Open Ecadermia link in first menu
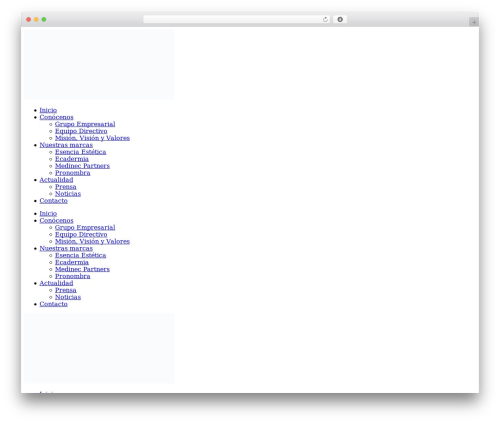 tap(72, 159)
